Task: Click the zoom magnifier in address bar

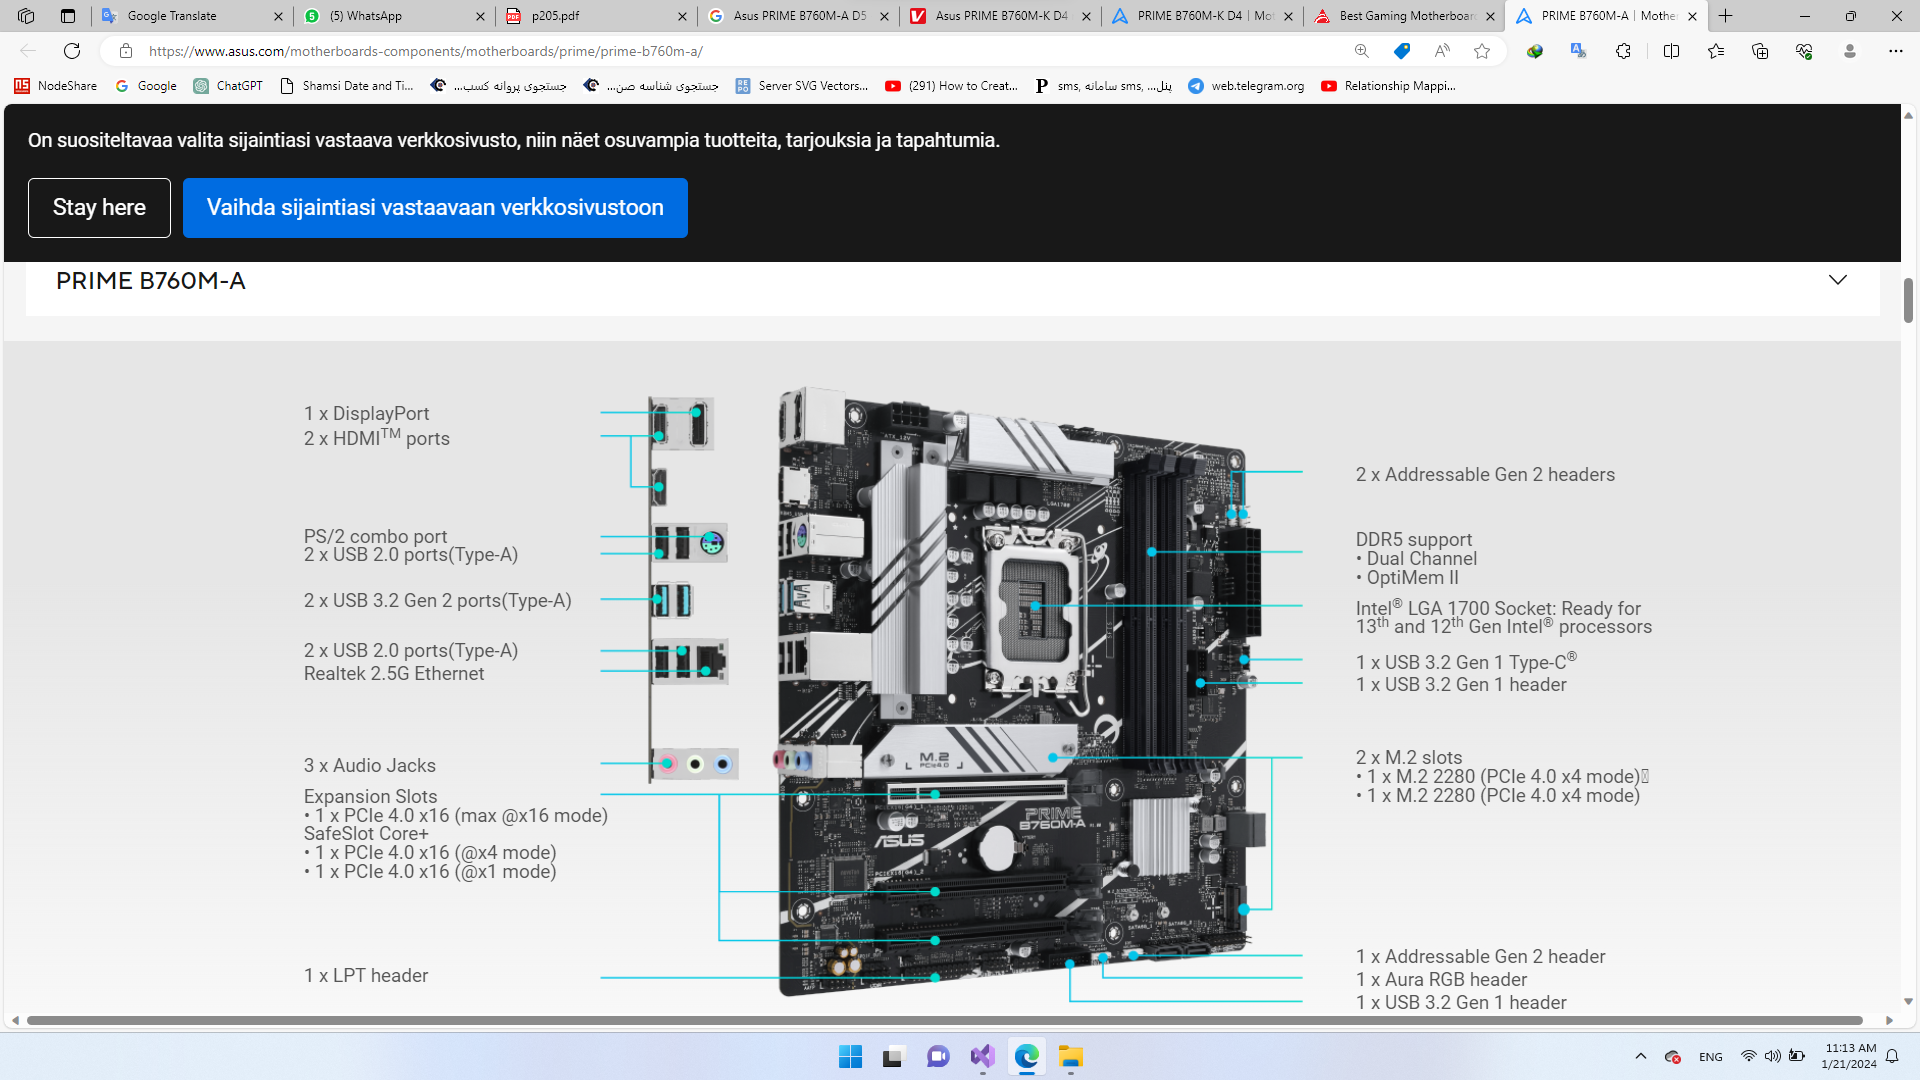Action: point(1361,51)
